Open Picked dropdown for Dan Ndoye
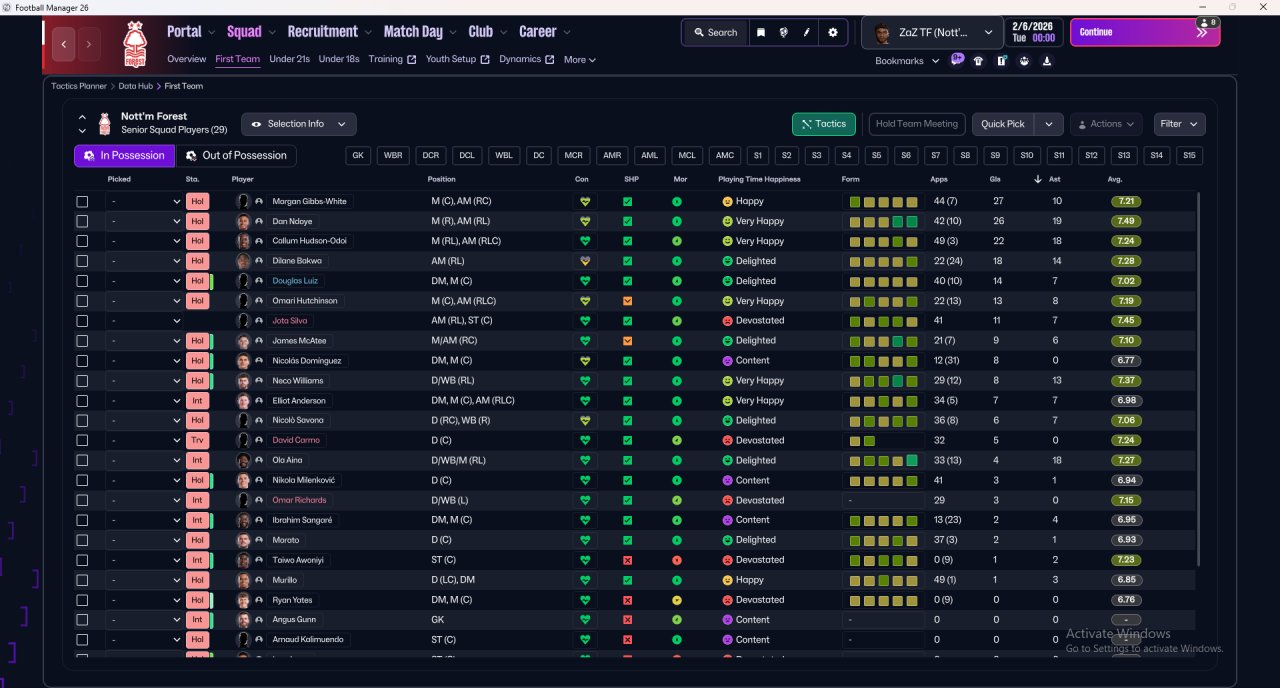 (x=144, y=221)
